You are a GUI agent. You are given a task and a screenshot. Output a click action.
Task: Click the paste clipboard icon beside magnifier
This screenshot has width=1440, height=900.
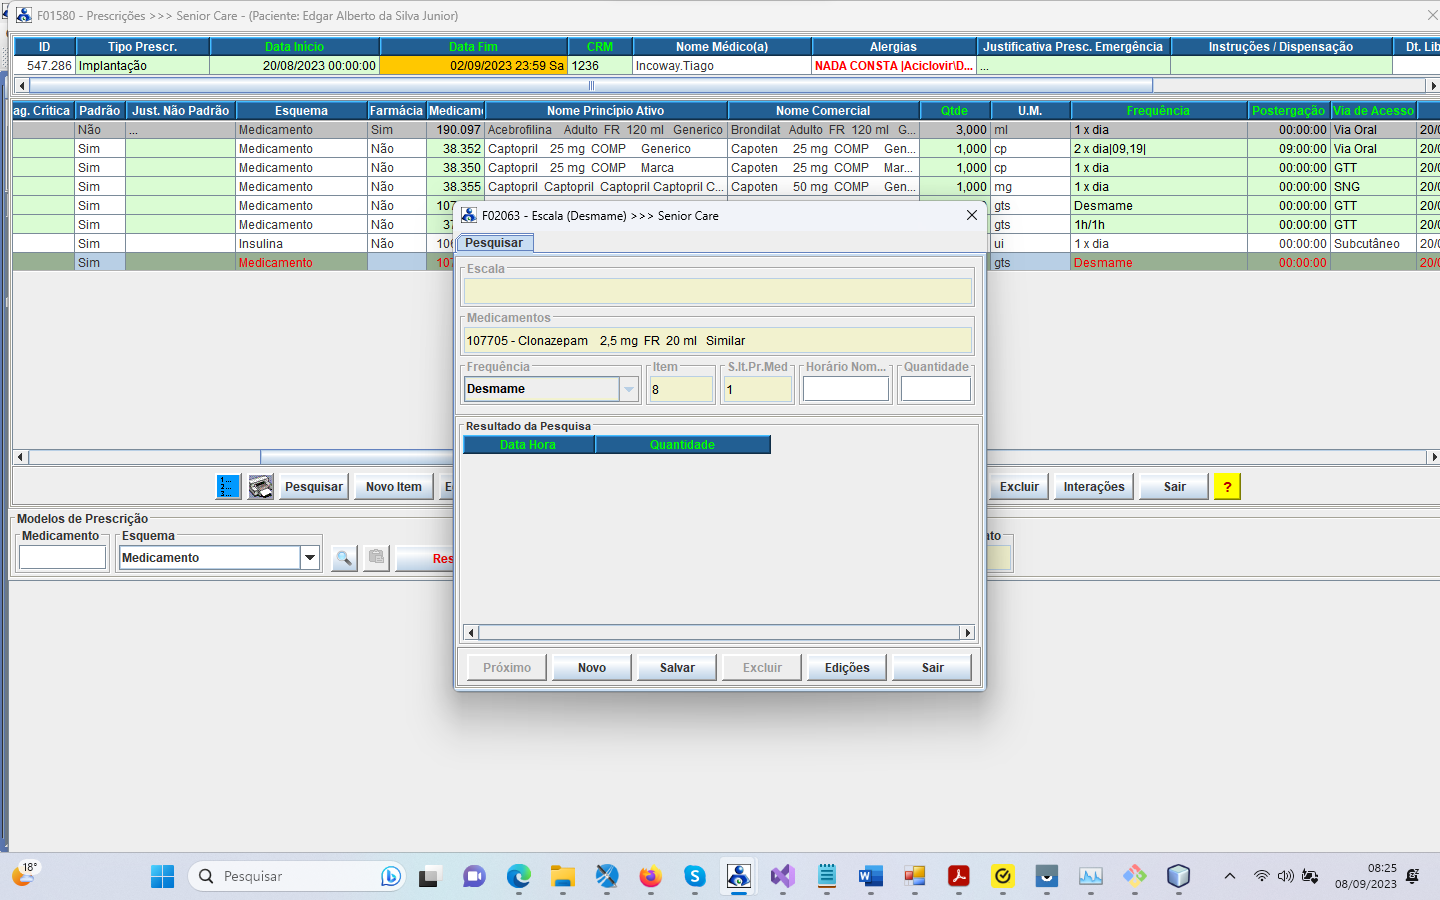click(x=376, y=557)
